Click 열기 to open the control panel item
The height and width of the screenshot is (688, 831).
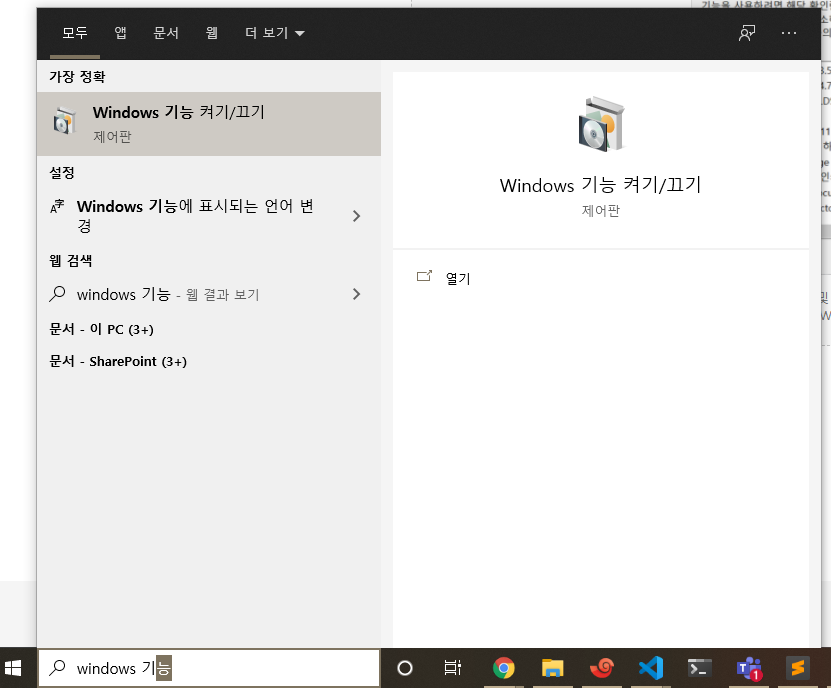click(458, 278)
